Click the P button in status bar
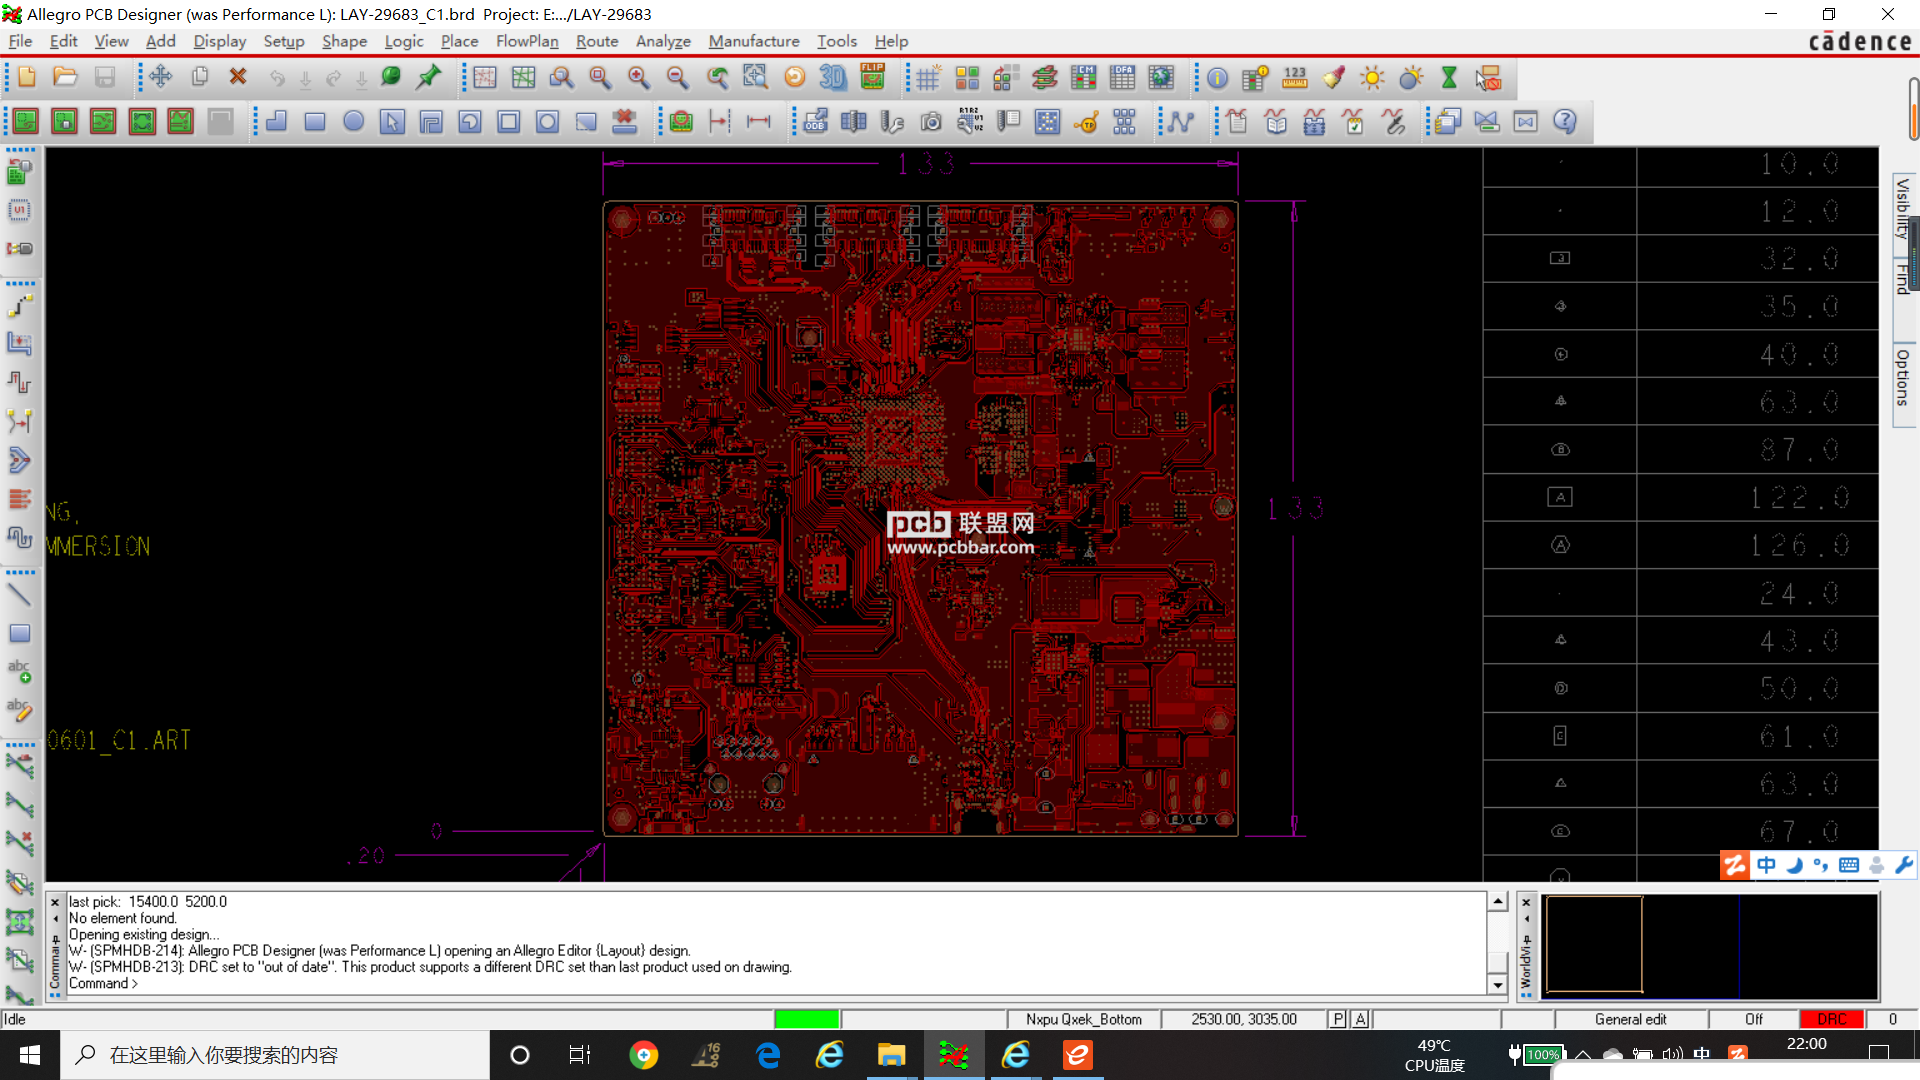Viewport: 1920px width, 1080px height. click(x=1338, y=1019)
